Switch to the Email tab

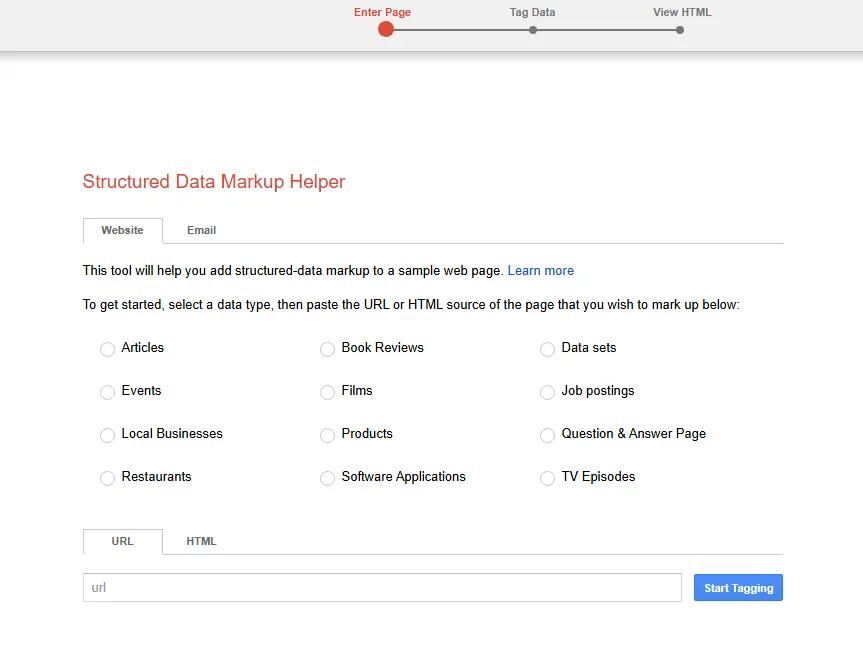(201, 231)
